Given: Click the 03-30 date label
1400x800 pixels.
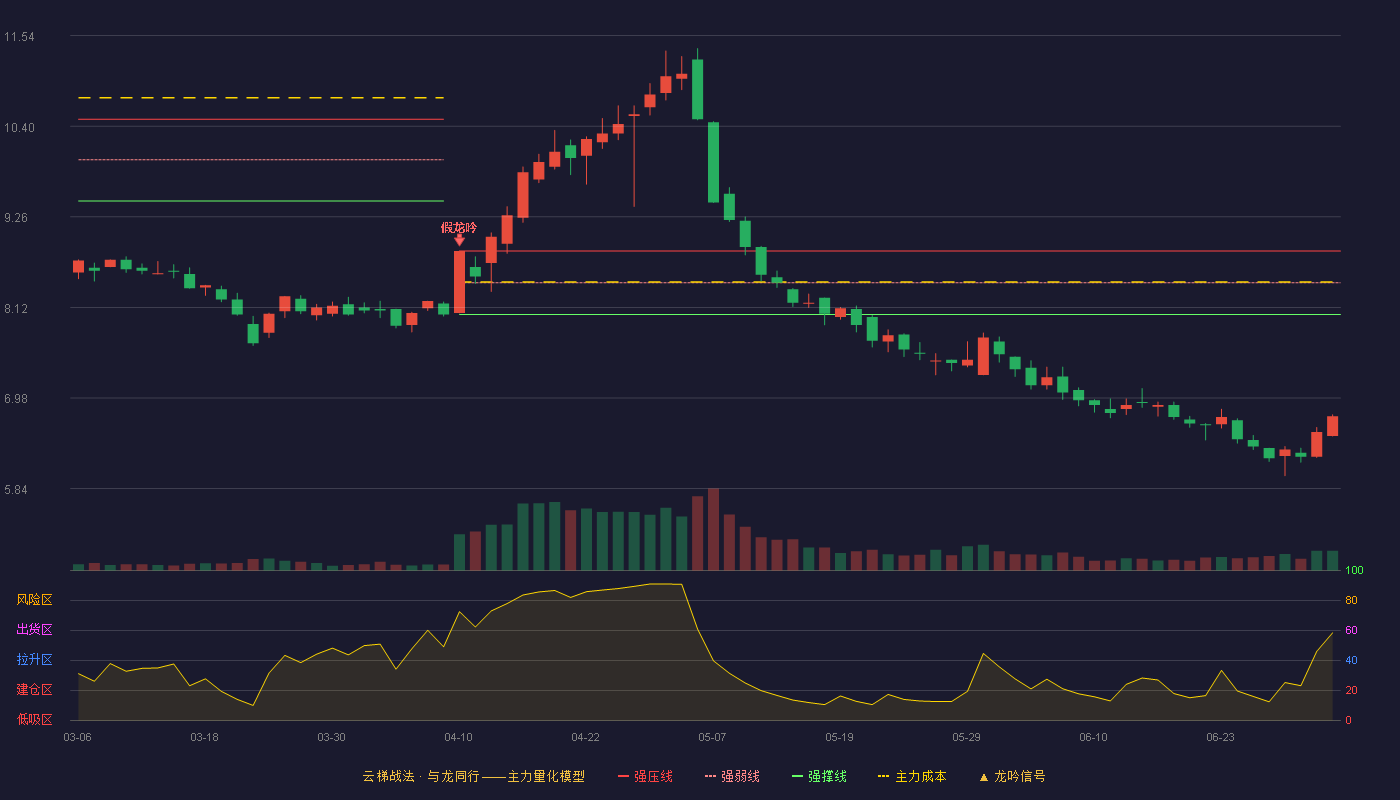Looking at the screenshot, I should [331, 737].
